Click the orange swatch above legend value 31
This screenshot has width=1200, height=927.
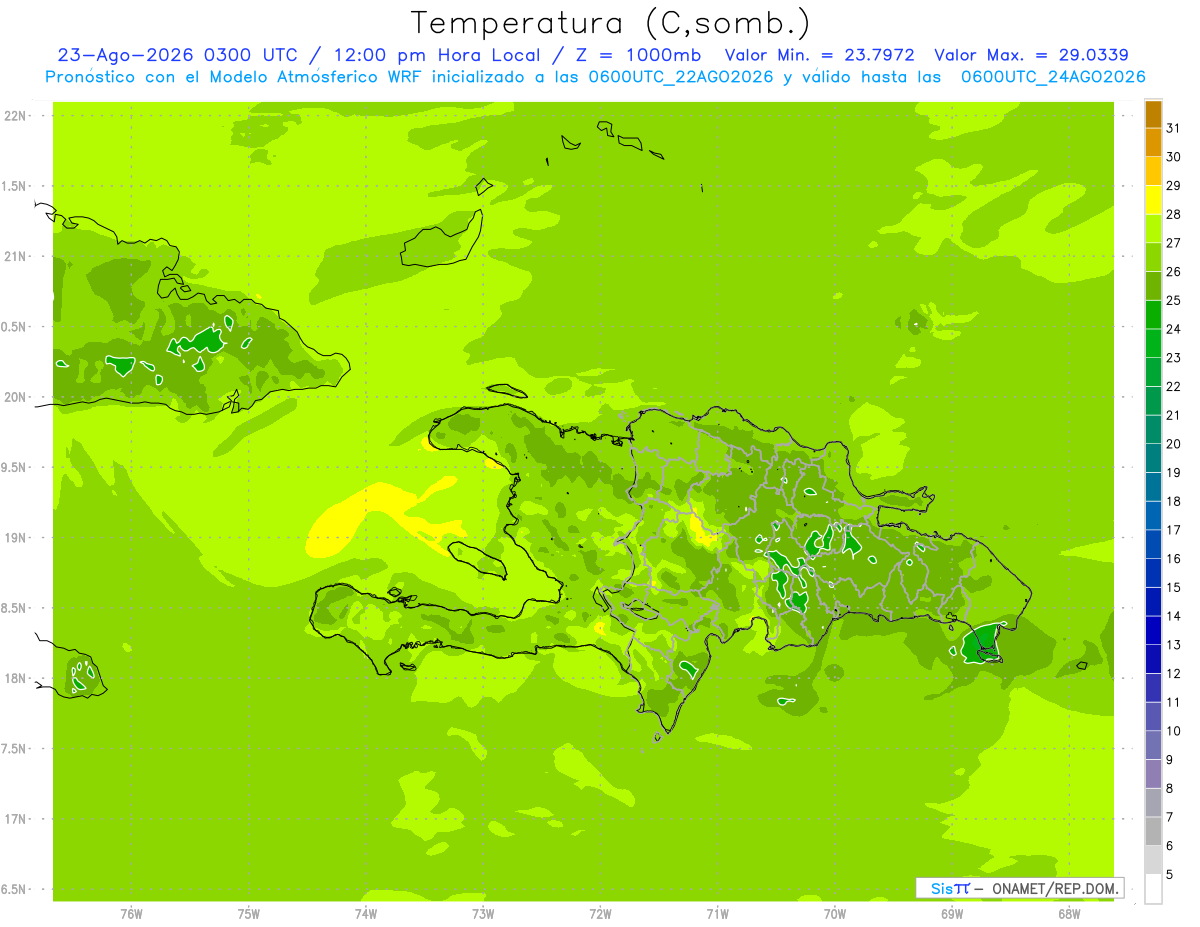[1153, 114]
